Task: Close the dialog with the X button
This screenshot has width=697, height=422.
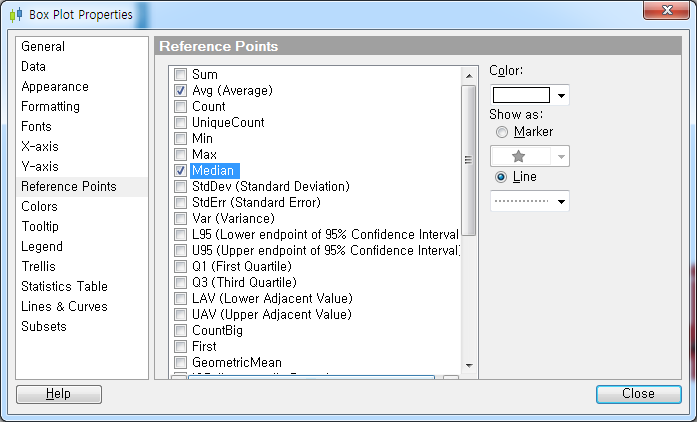Action: coord(666,10)
